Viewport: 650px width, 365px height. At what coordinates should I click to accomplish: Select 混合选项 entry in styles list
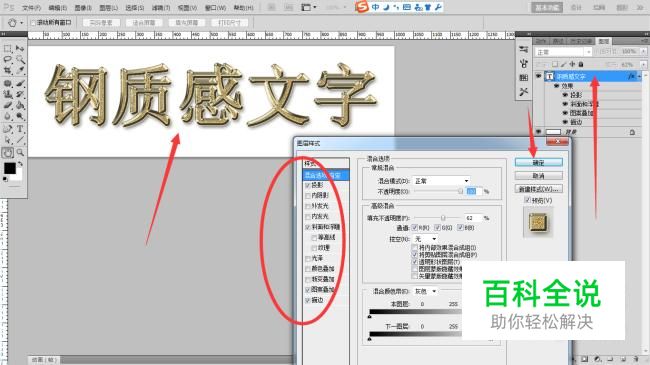tap(326, 175)
